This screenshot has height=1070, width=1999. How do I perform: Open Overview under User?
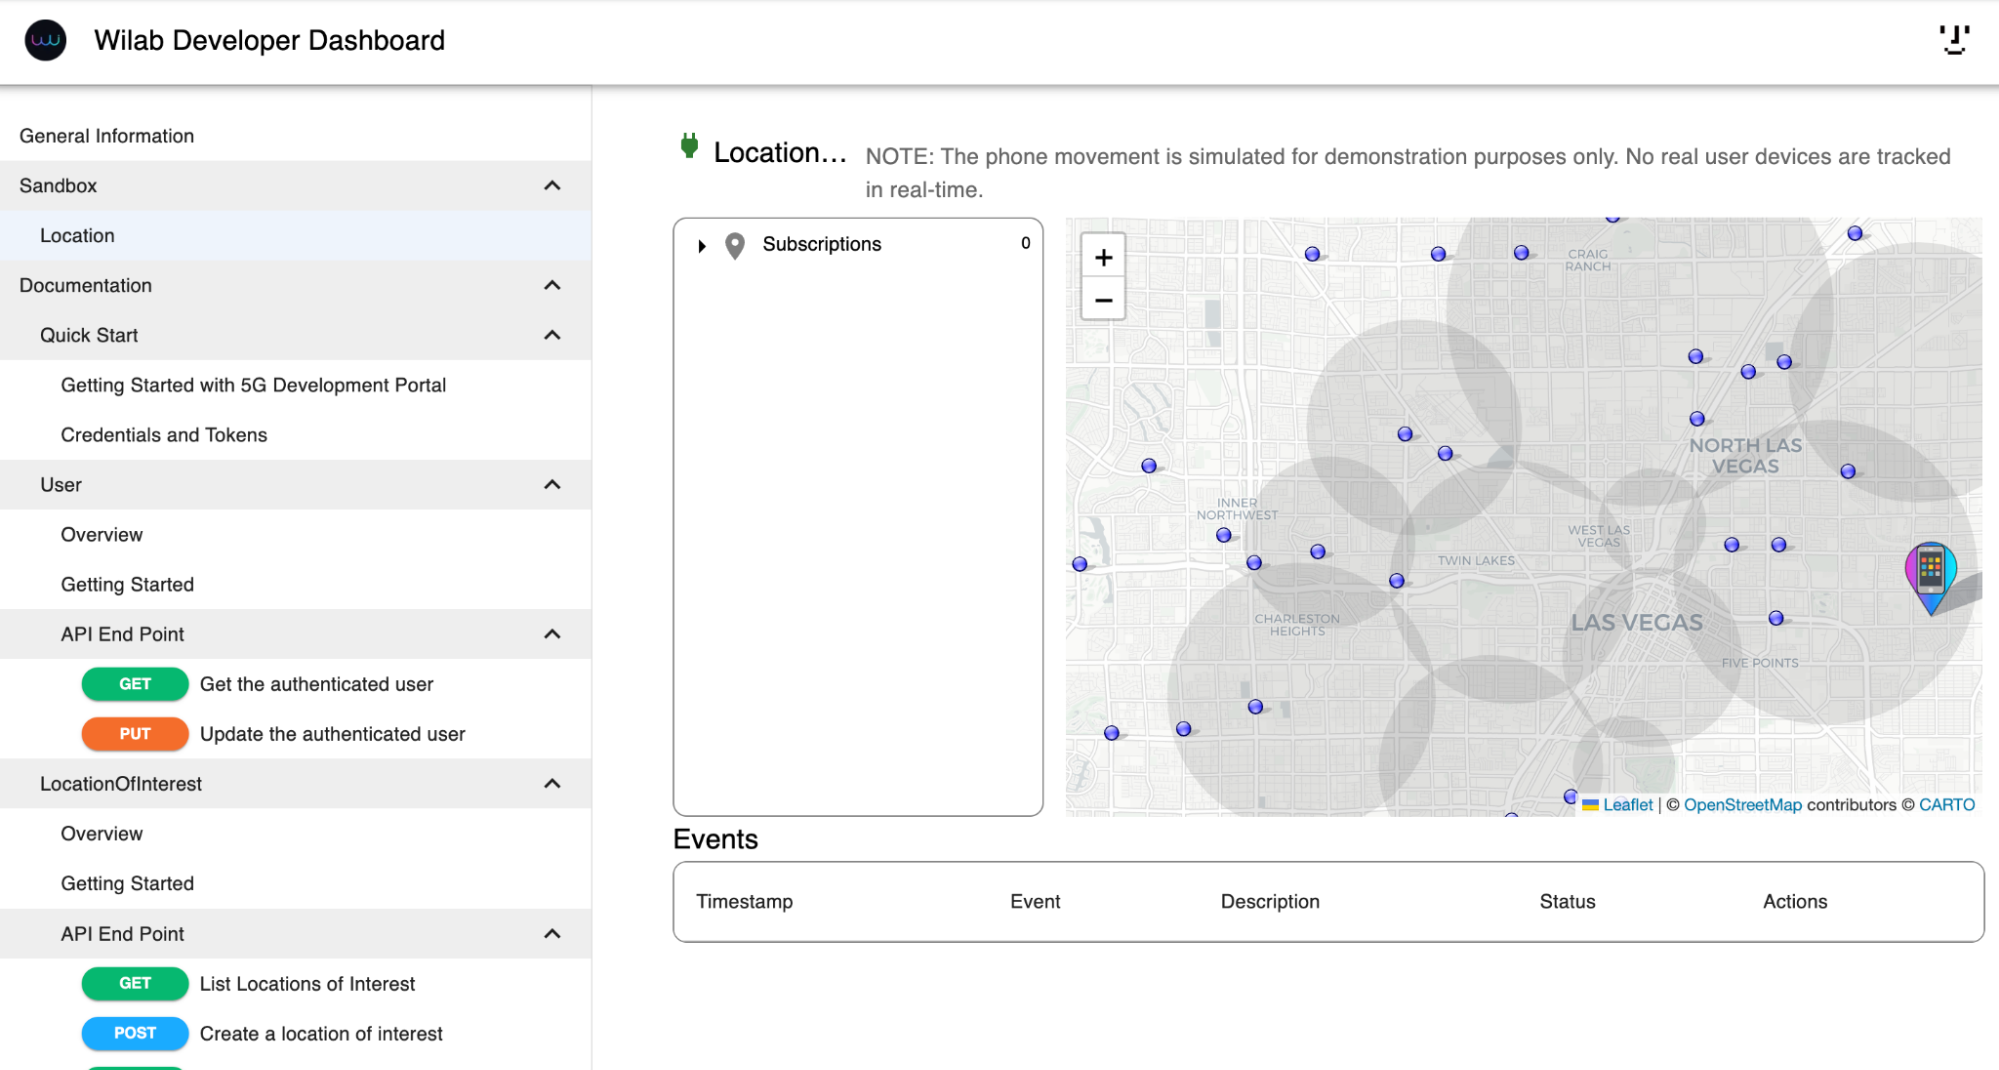pyautogui.click(x=295, y=535)
